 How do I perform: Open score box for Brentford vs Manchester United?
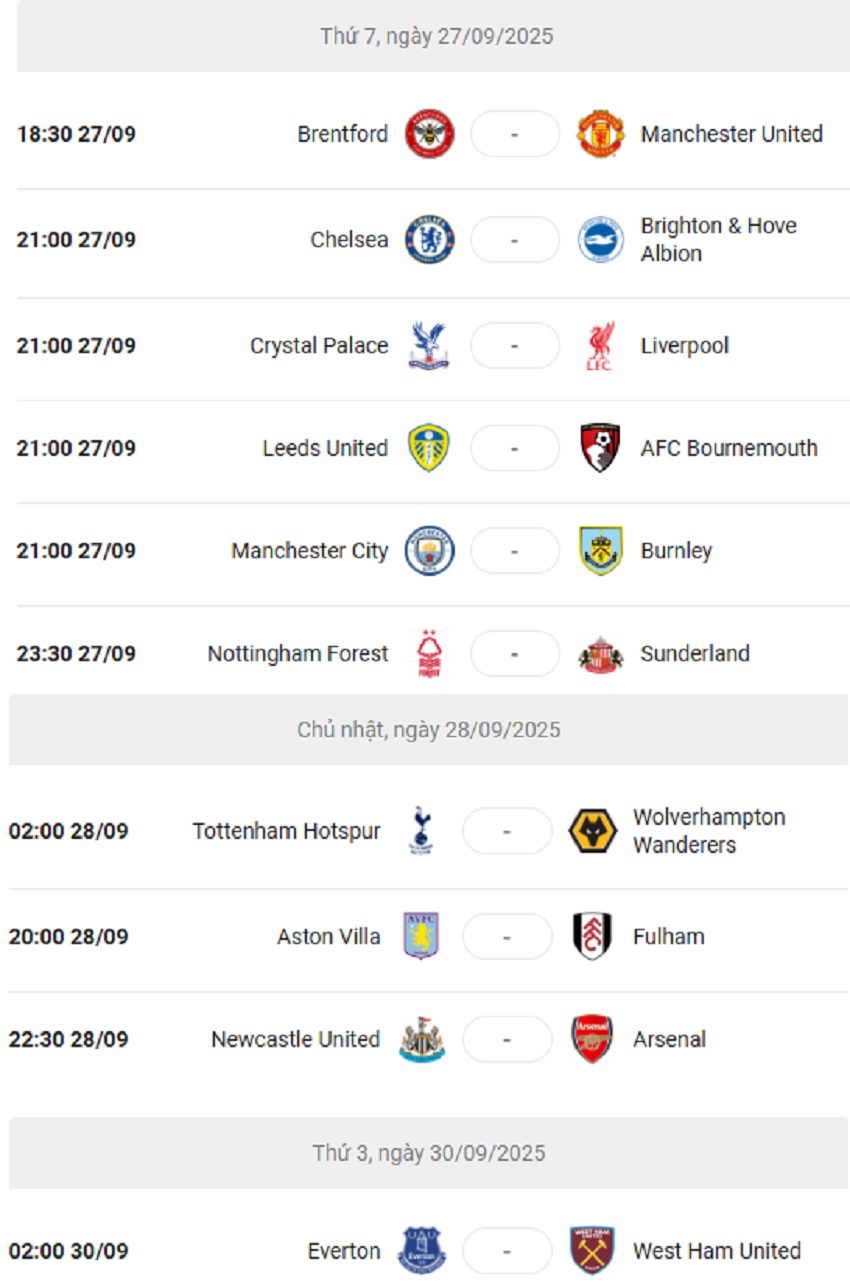(514, 134)
